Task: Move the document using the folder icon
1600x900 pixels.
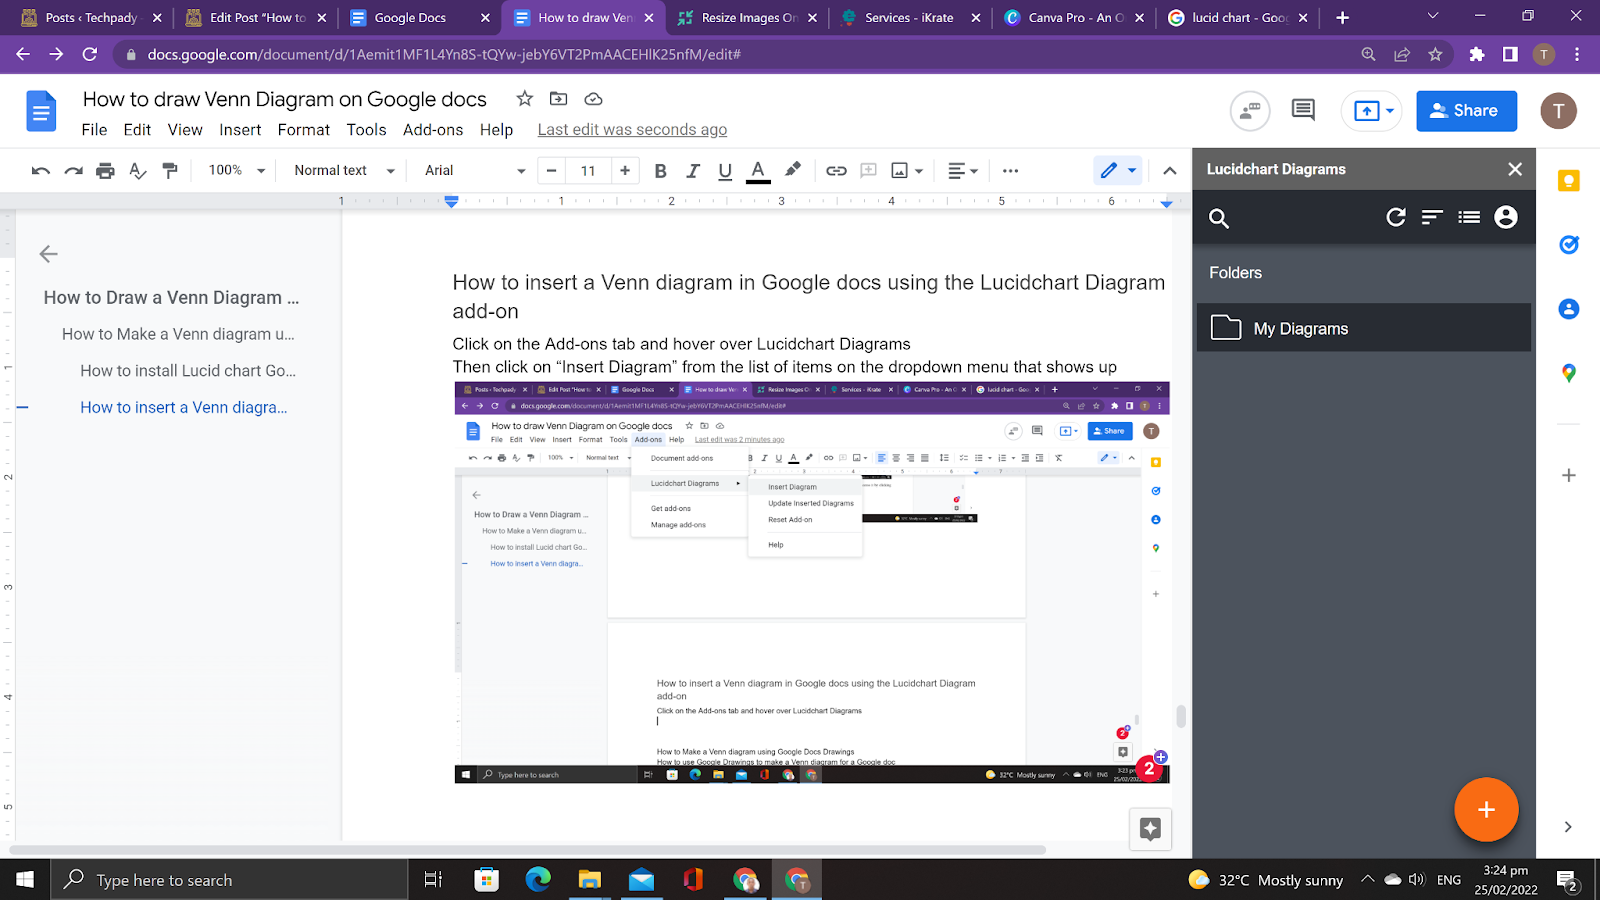Action: tap(559, 98)
